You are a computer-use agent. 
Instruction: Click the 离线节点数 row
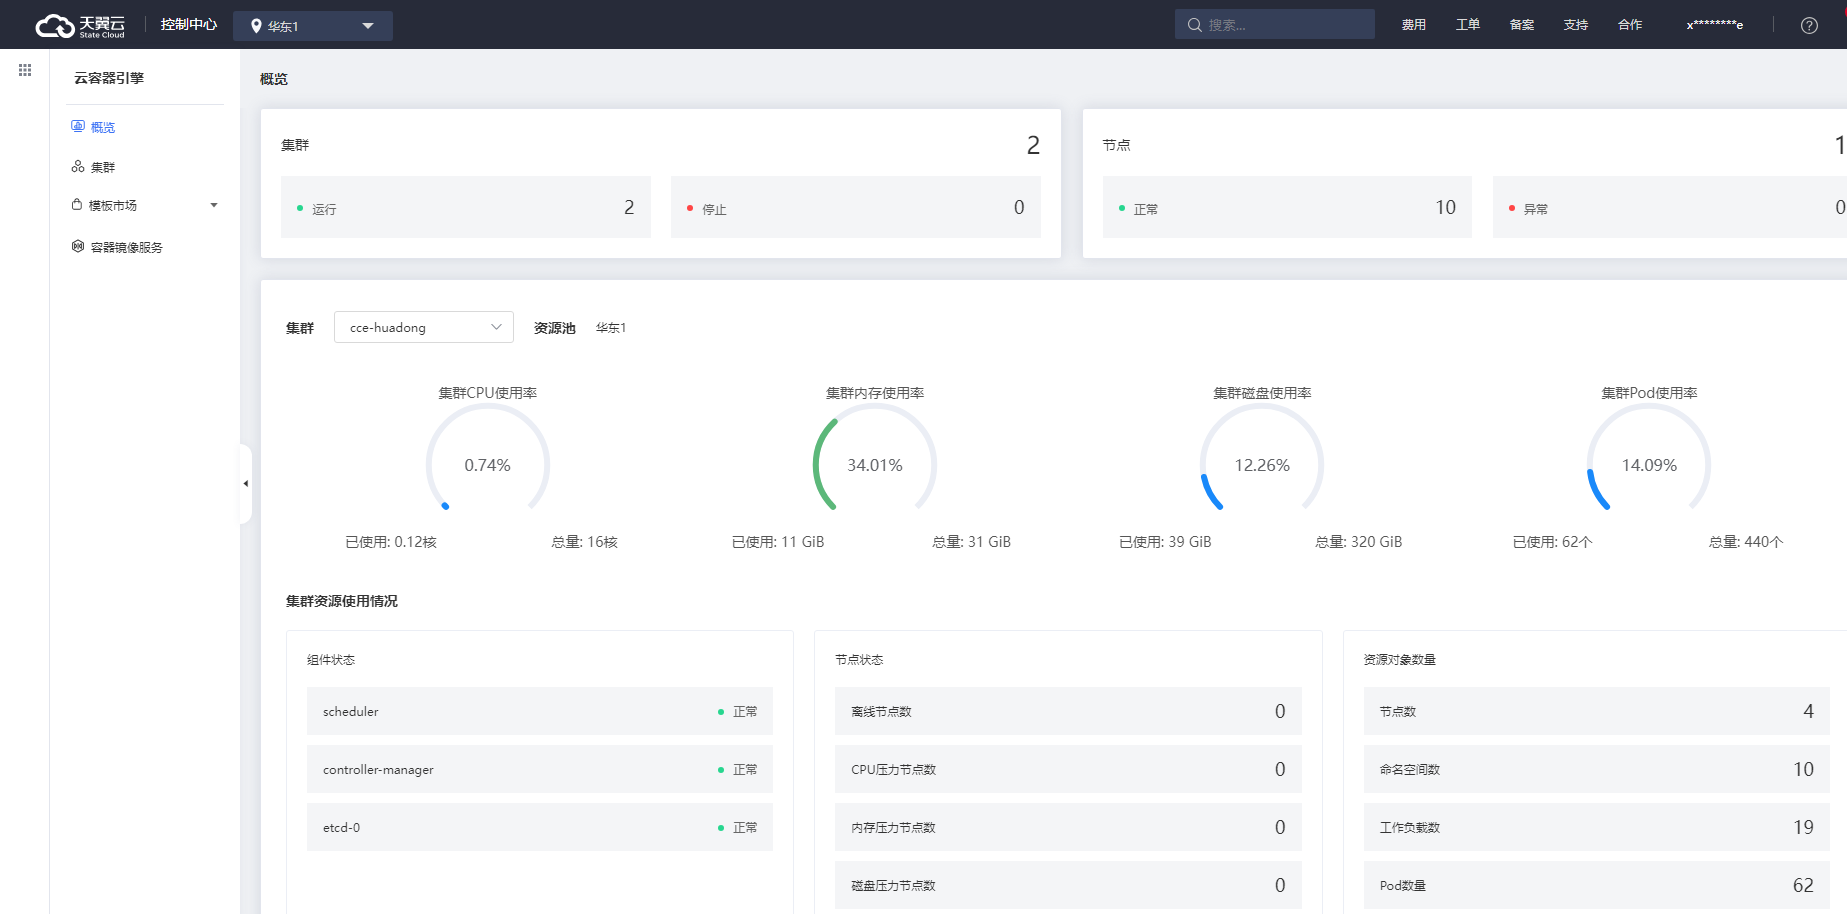[1068, 711]
